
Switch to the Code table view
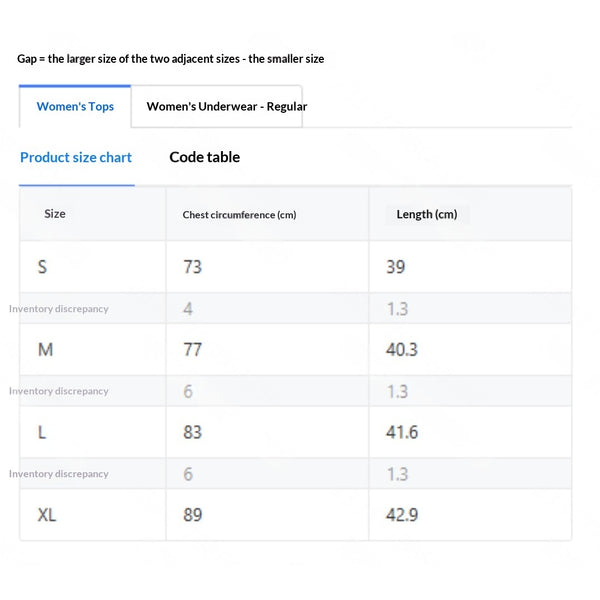coord(204,157)
